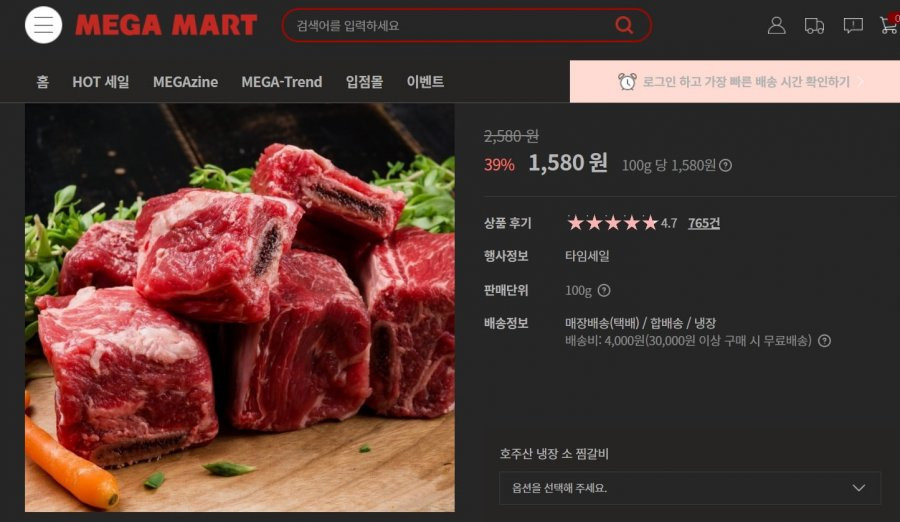Open the hamburger menu button
The height and width of the screenshot is (522, 900).
pos(43,25)
